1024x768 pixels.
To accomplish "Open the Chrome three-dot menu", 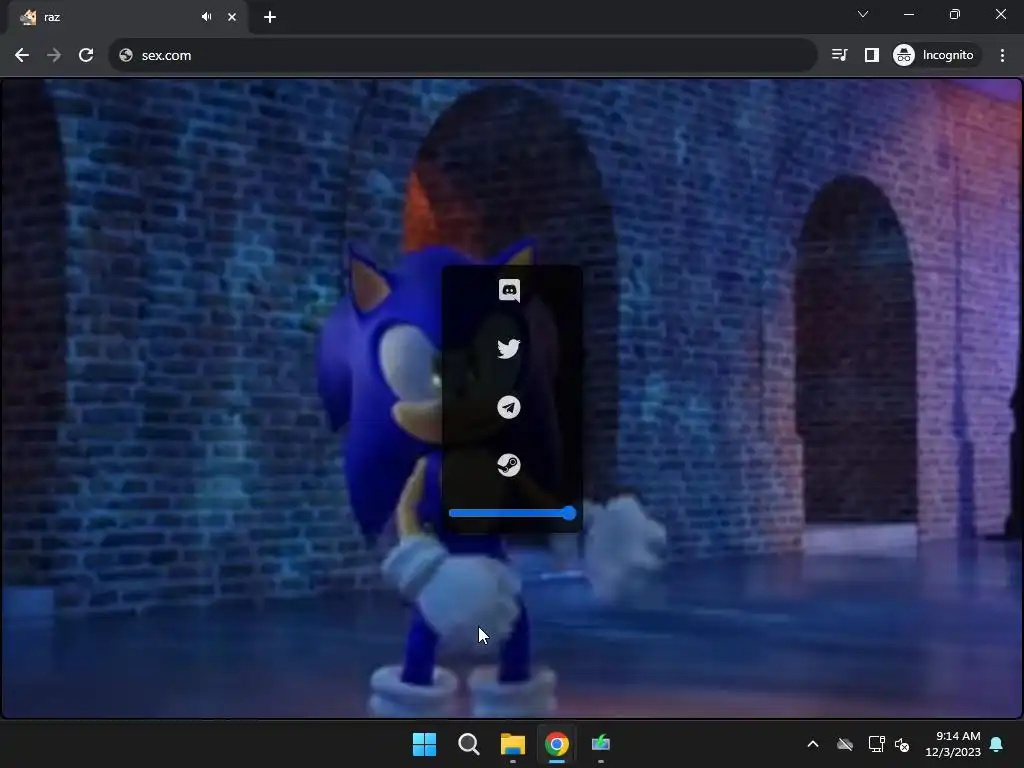I will (x=1002, y=55).
